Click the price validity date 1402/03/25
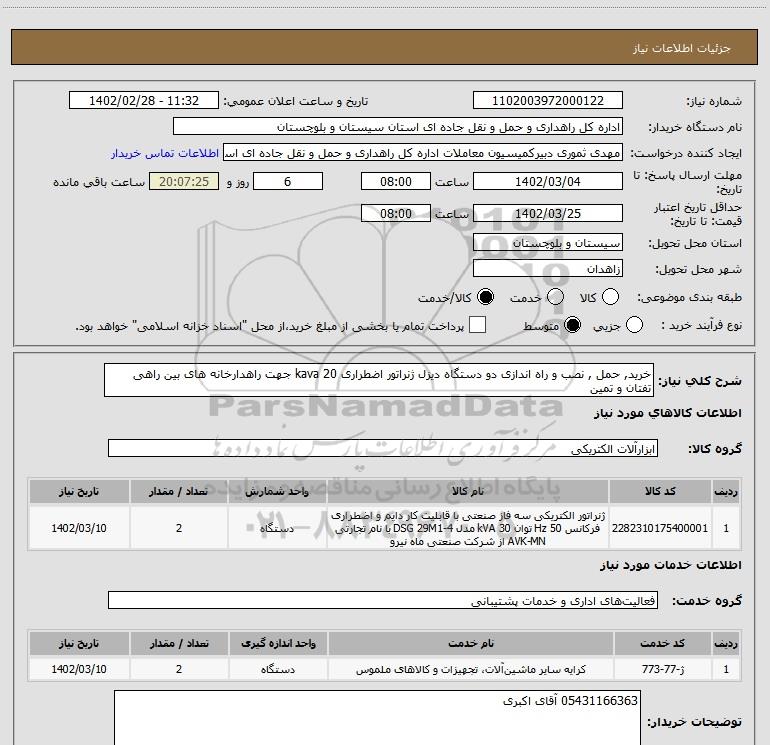 (x=548, y=214)
